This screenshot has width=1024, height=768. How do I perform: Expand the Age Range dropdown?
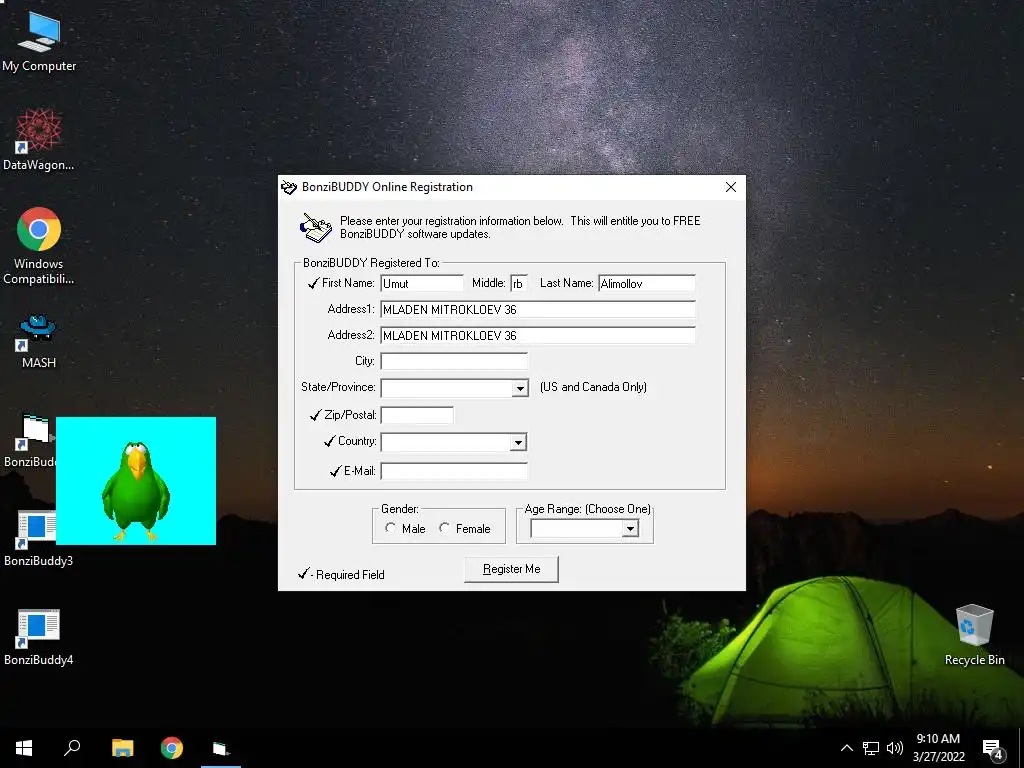[x=630, y=529]
